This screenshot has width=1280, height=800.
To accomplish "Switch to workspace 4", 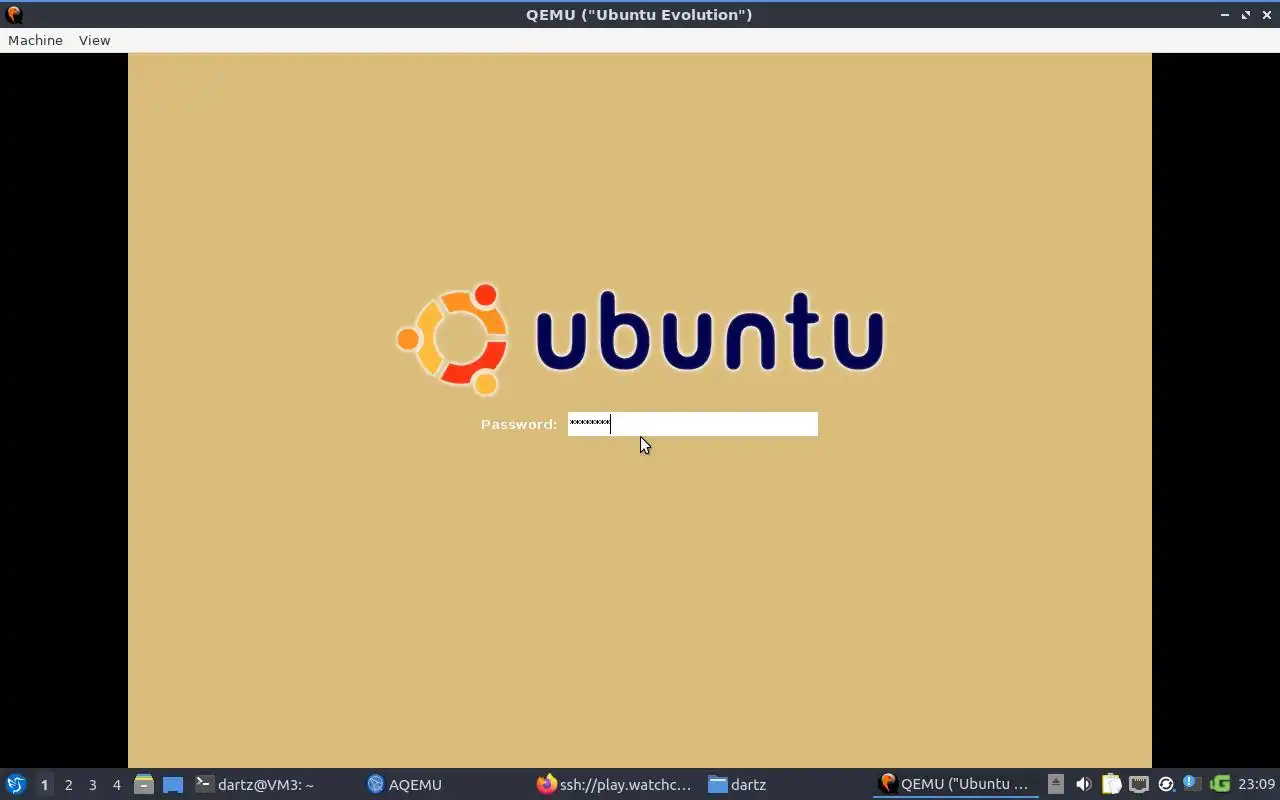I will (116, 785).
